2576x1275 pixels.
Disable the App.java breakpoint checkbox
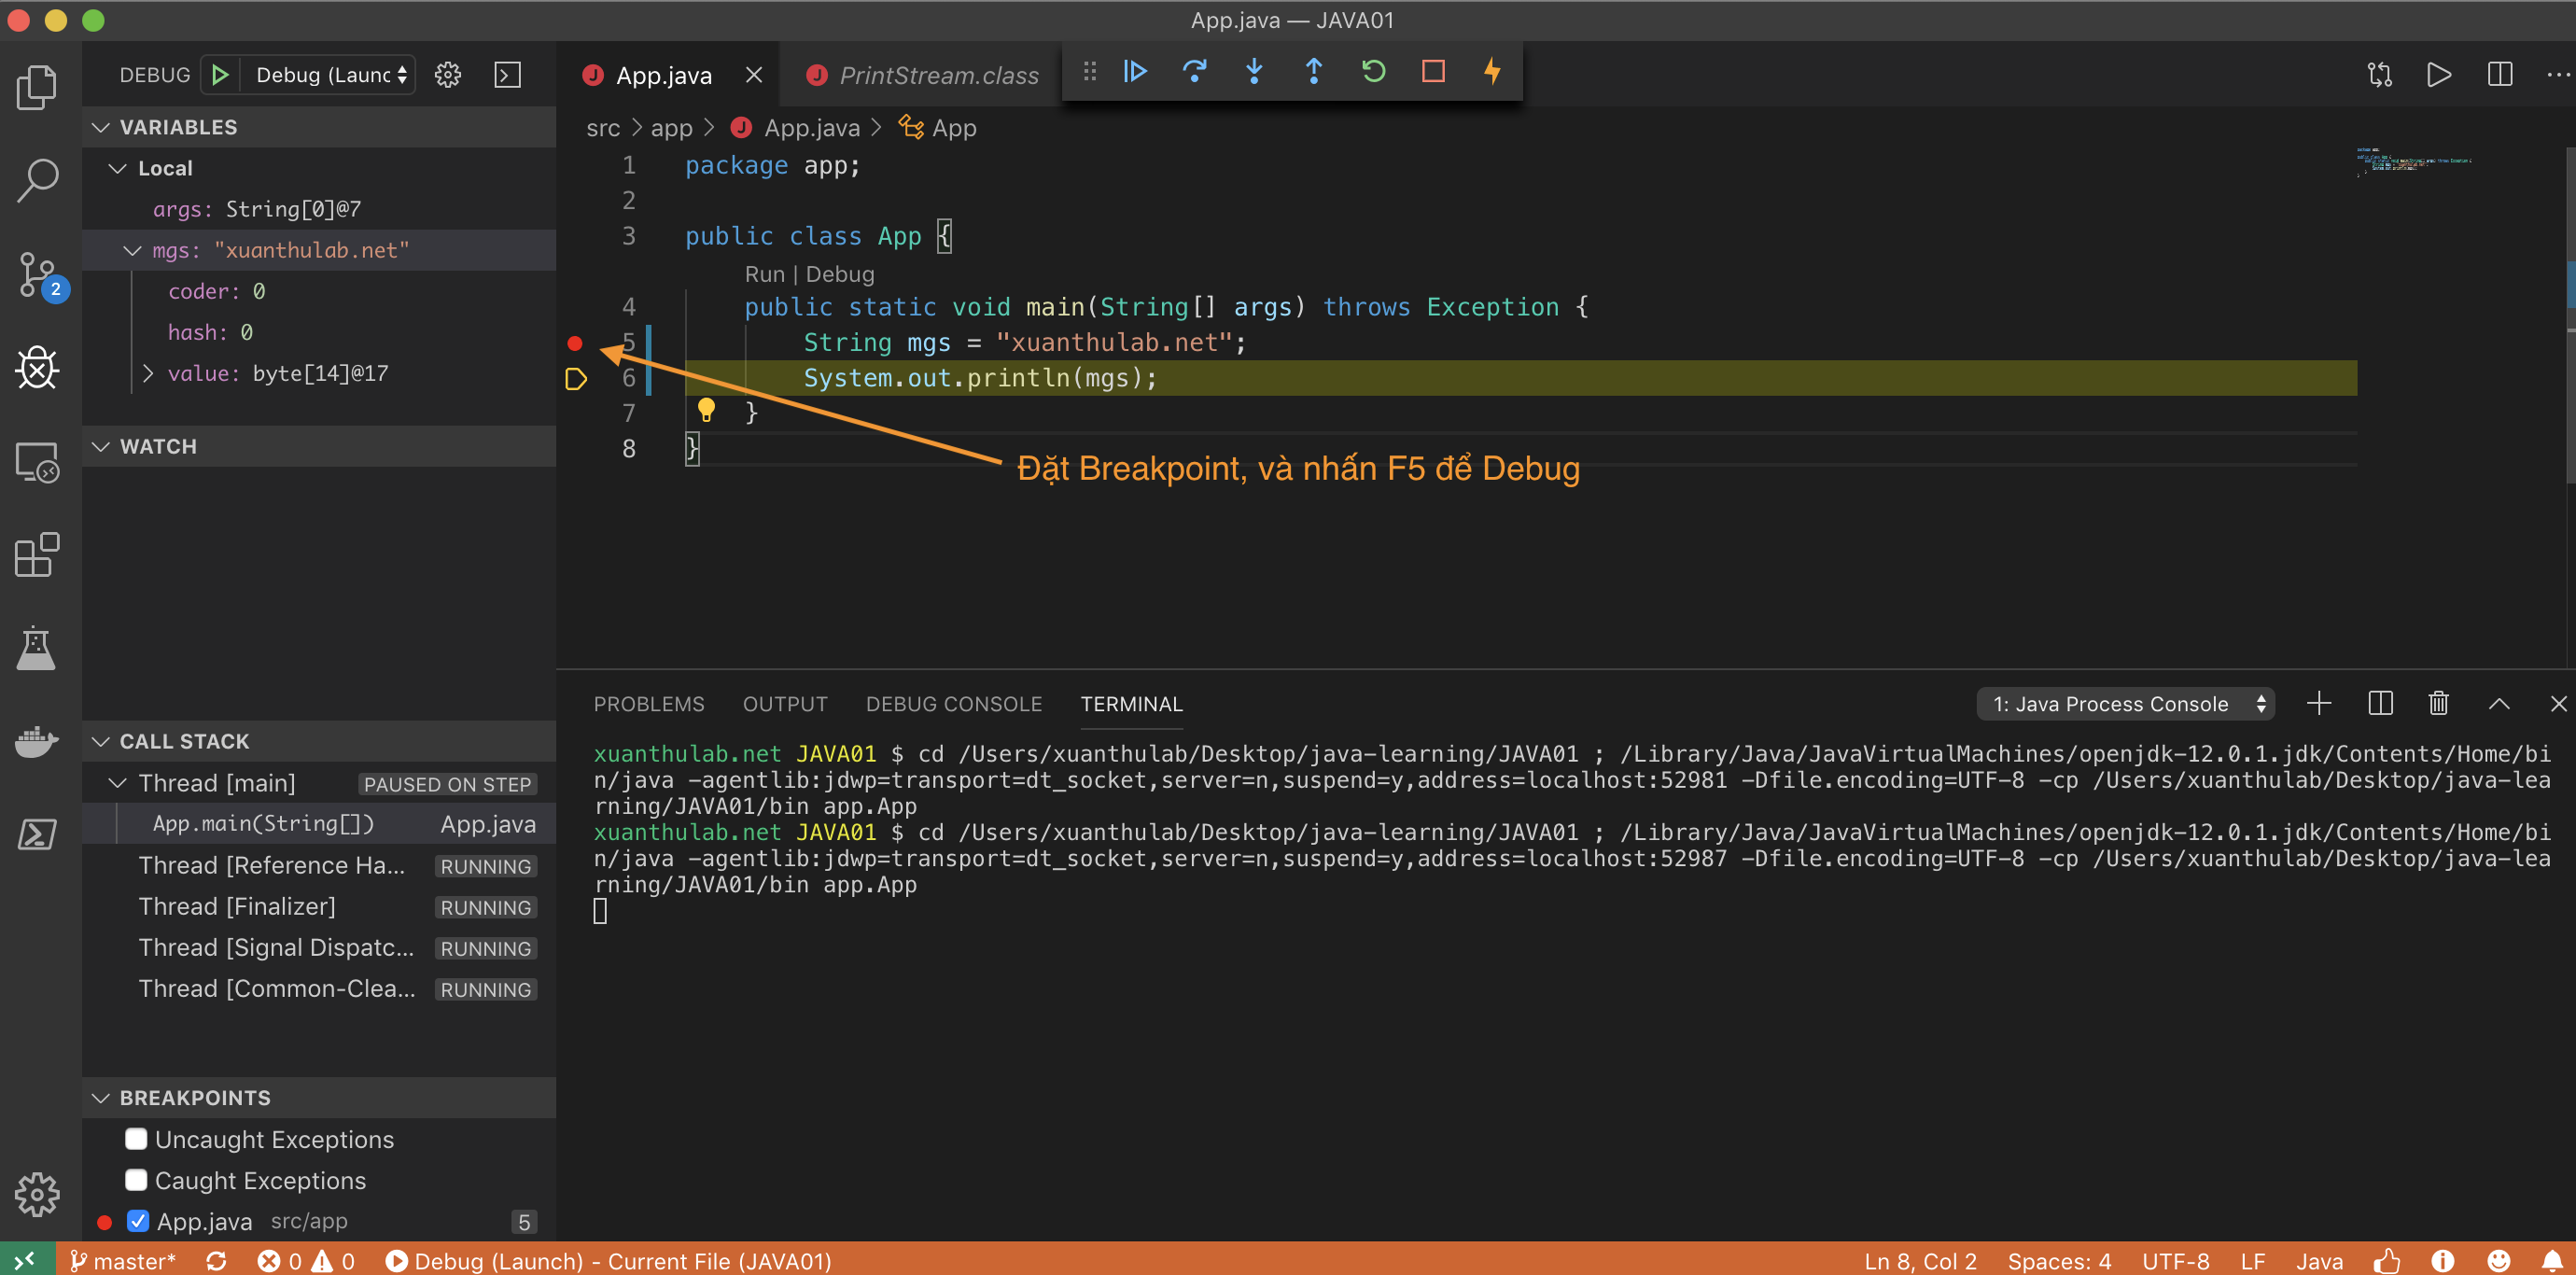pos(138,1221)
